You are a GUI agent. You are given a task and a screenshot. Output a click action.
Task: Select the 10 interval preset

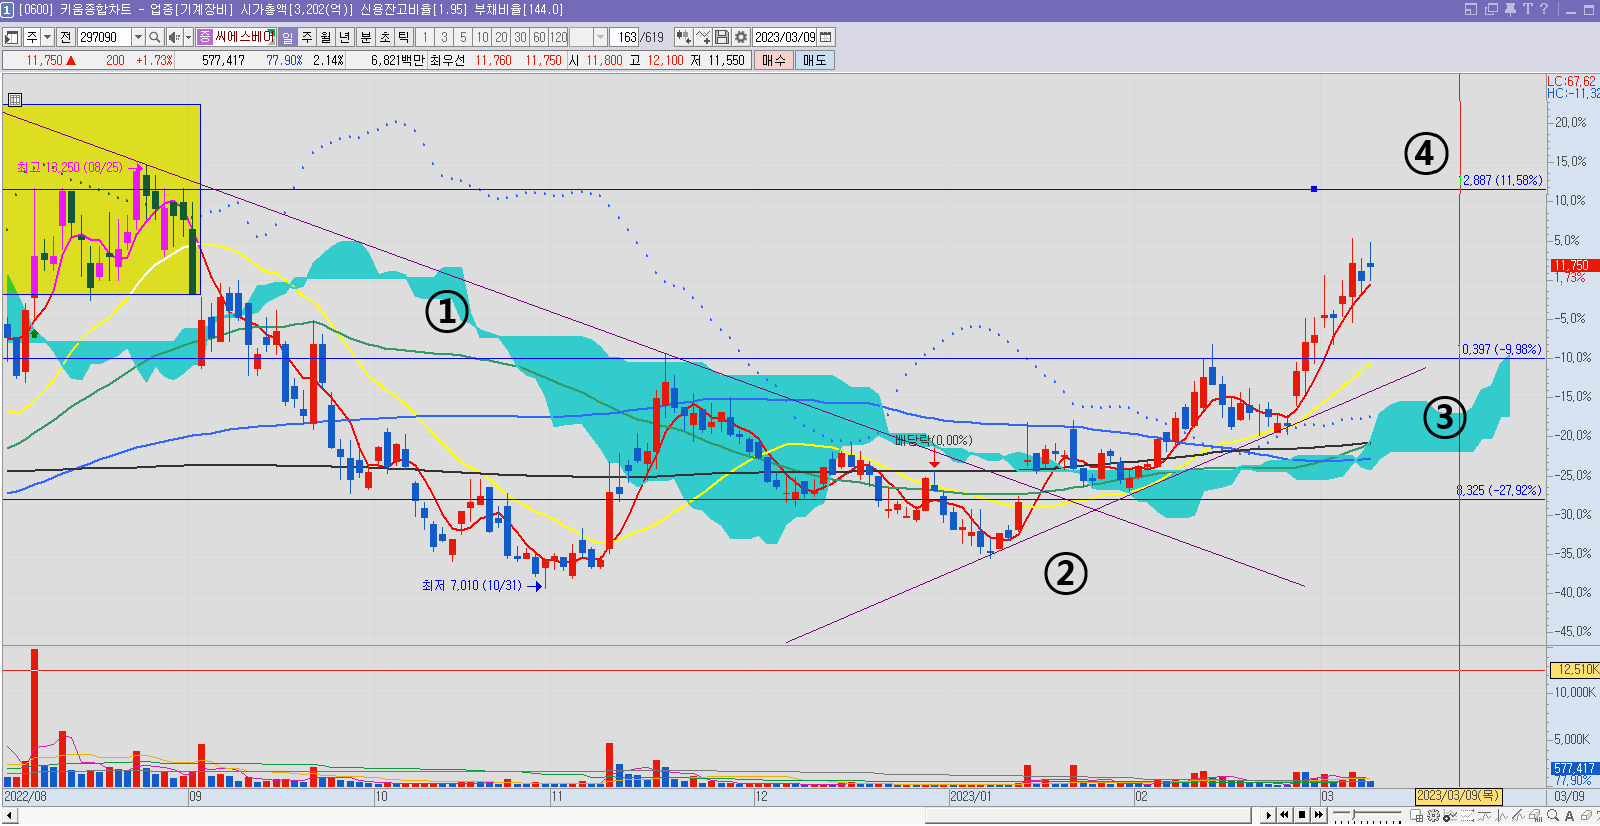pos(482,37)
